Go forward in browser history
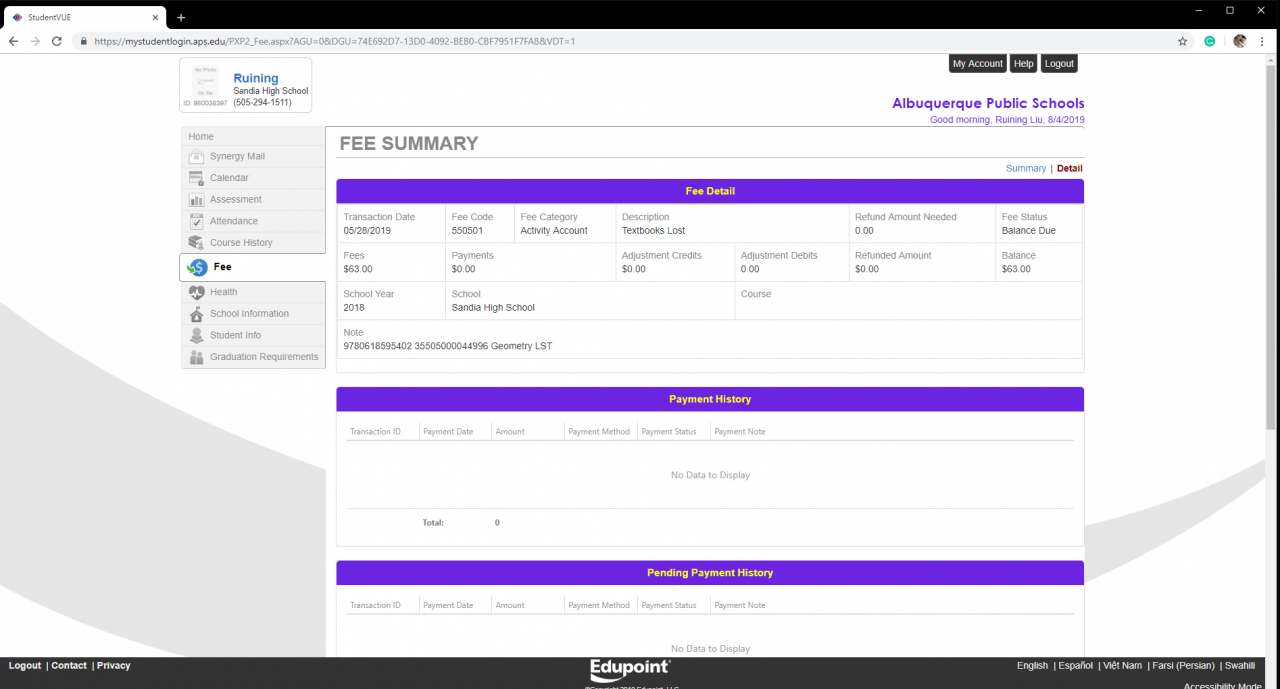Viewport: 1280px width, 689px height. [x=35, y=41]
